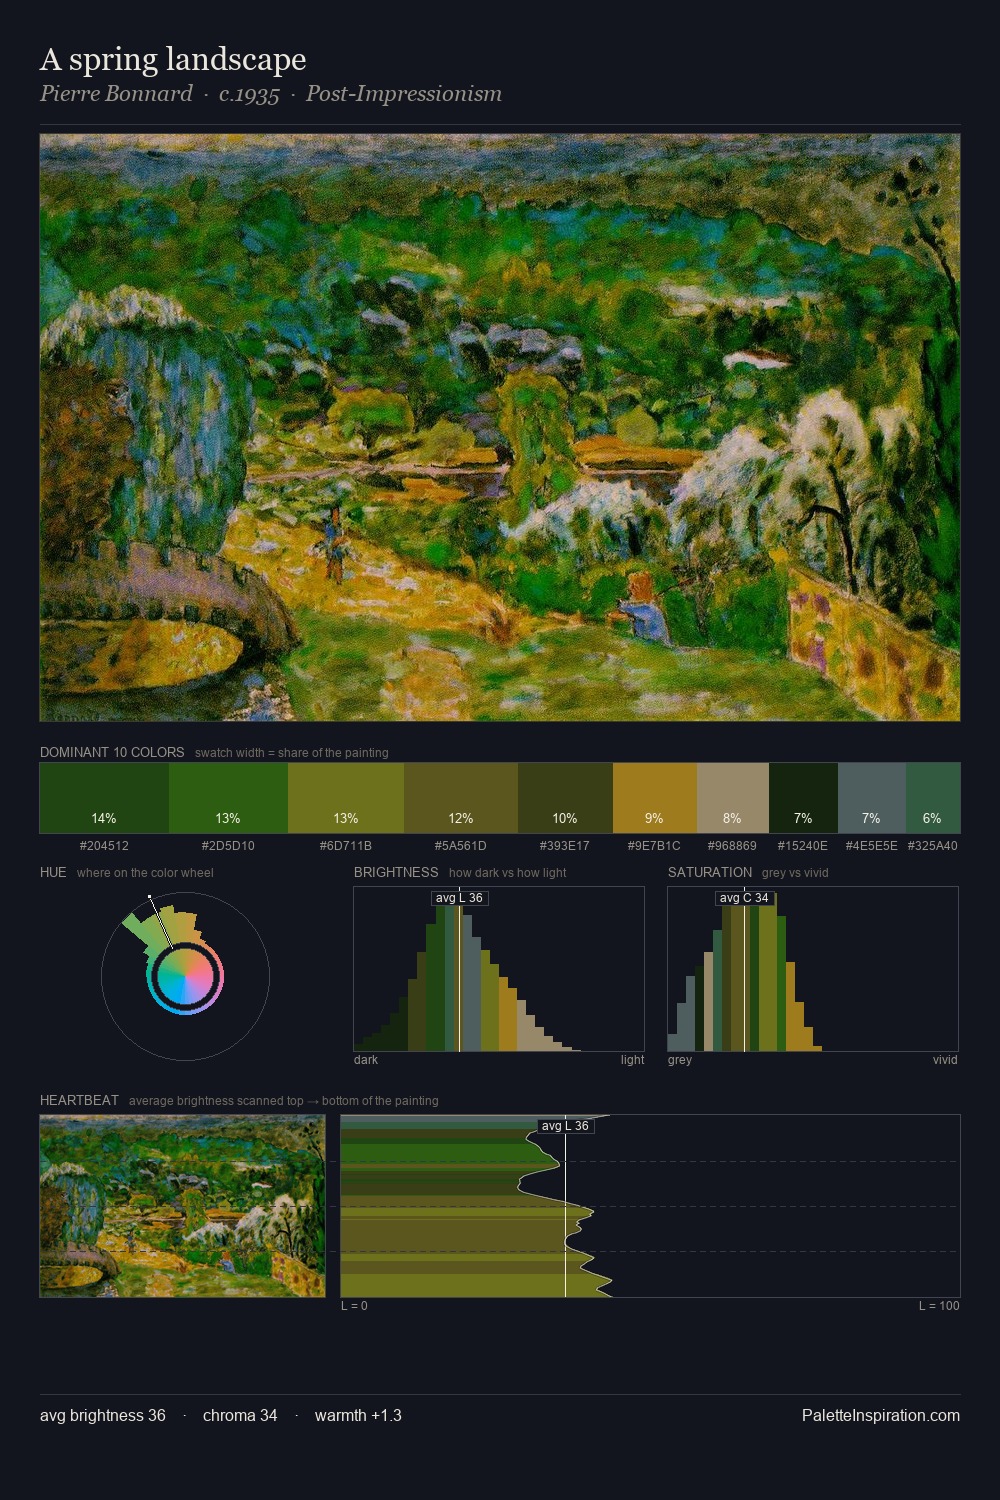Click the 'HUE' section heading

tap(53, 872)
